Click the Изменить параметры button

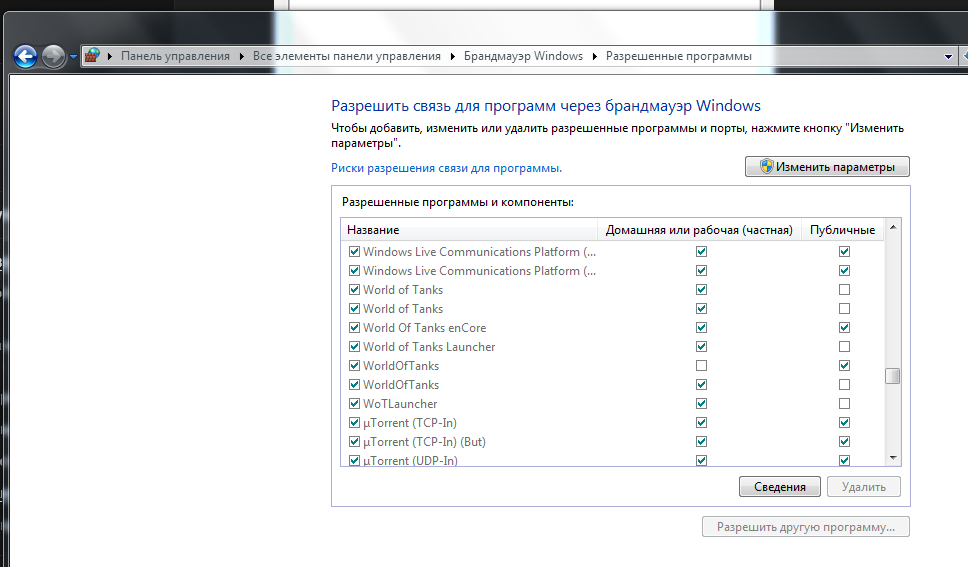[827, 167]
